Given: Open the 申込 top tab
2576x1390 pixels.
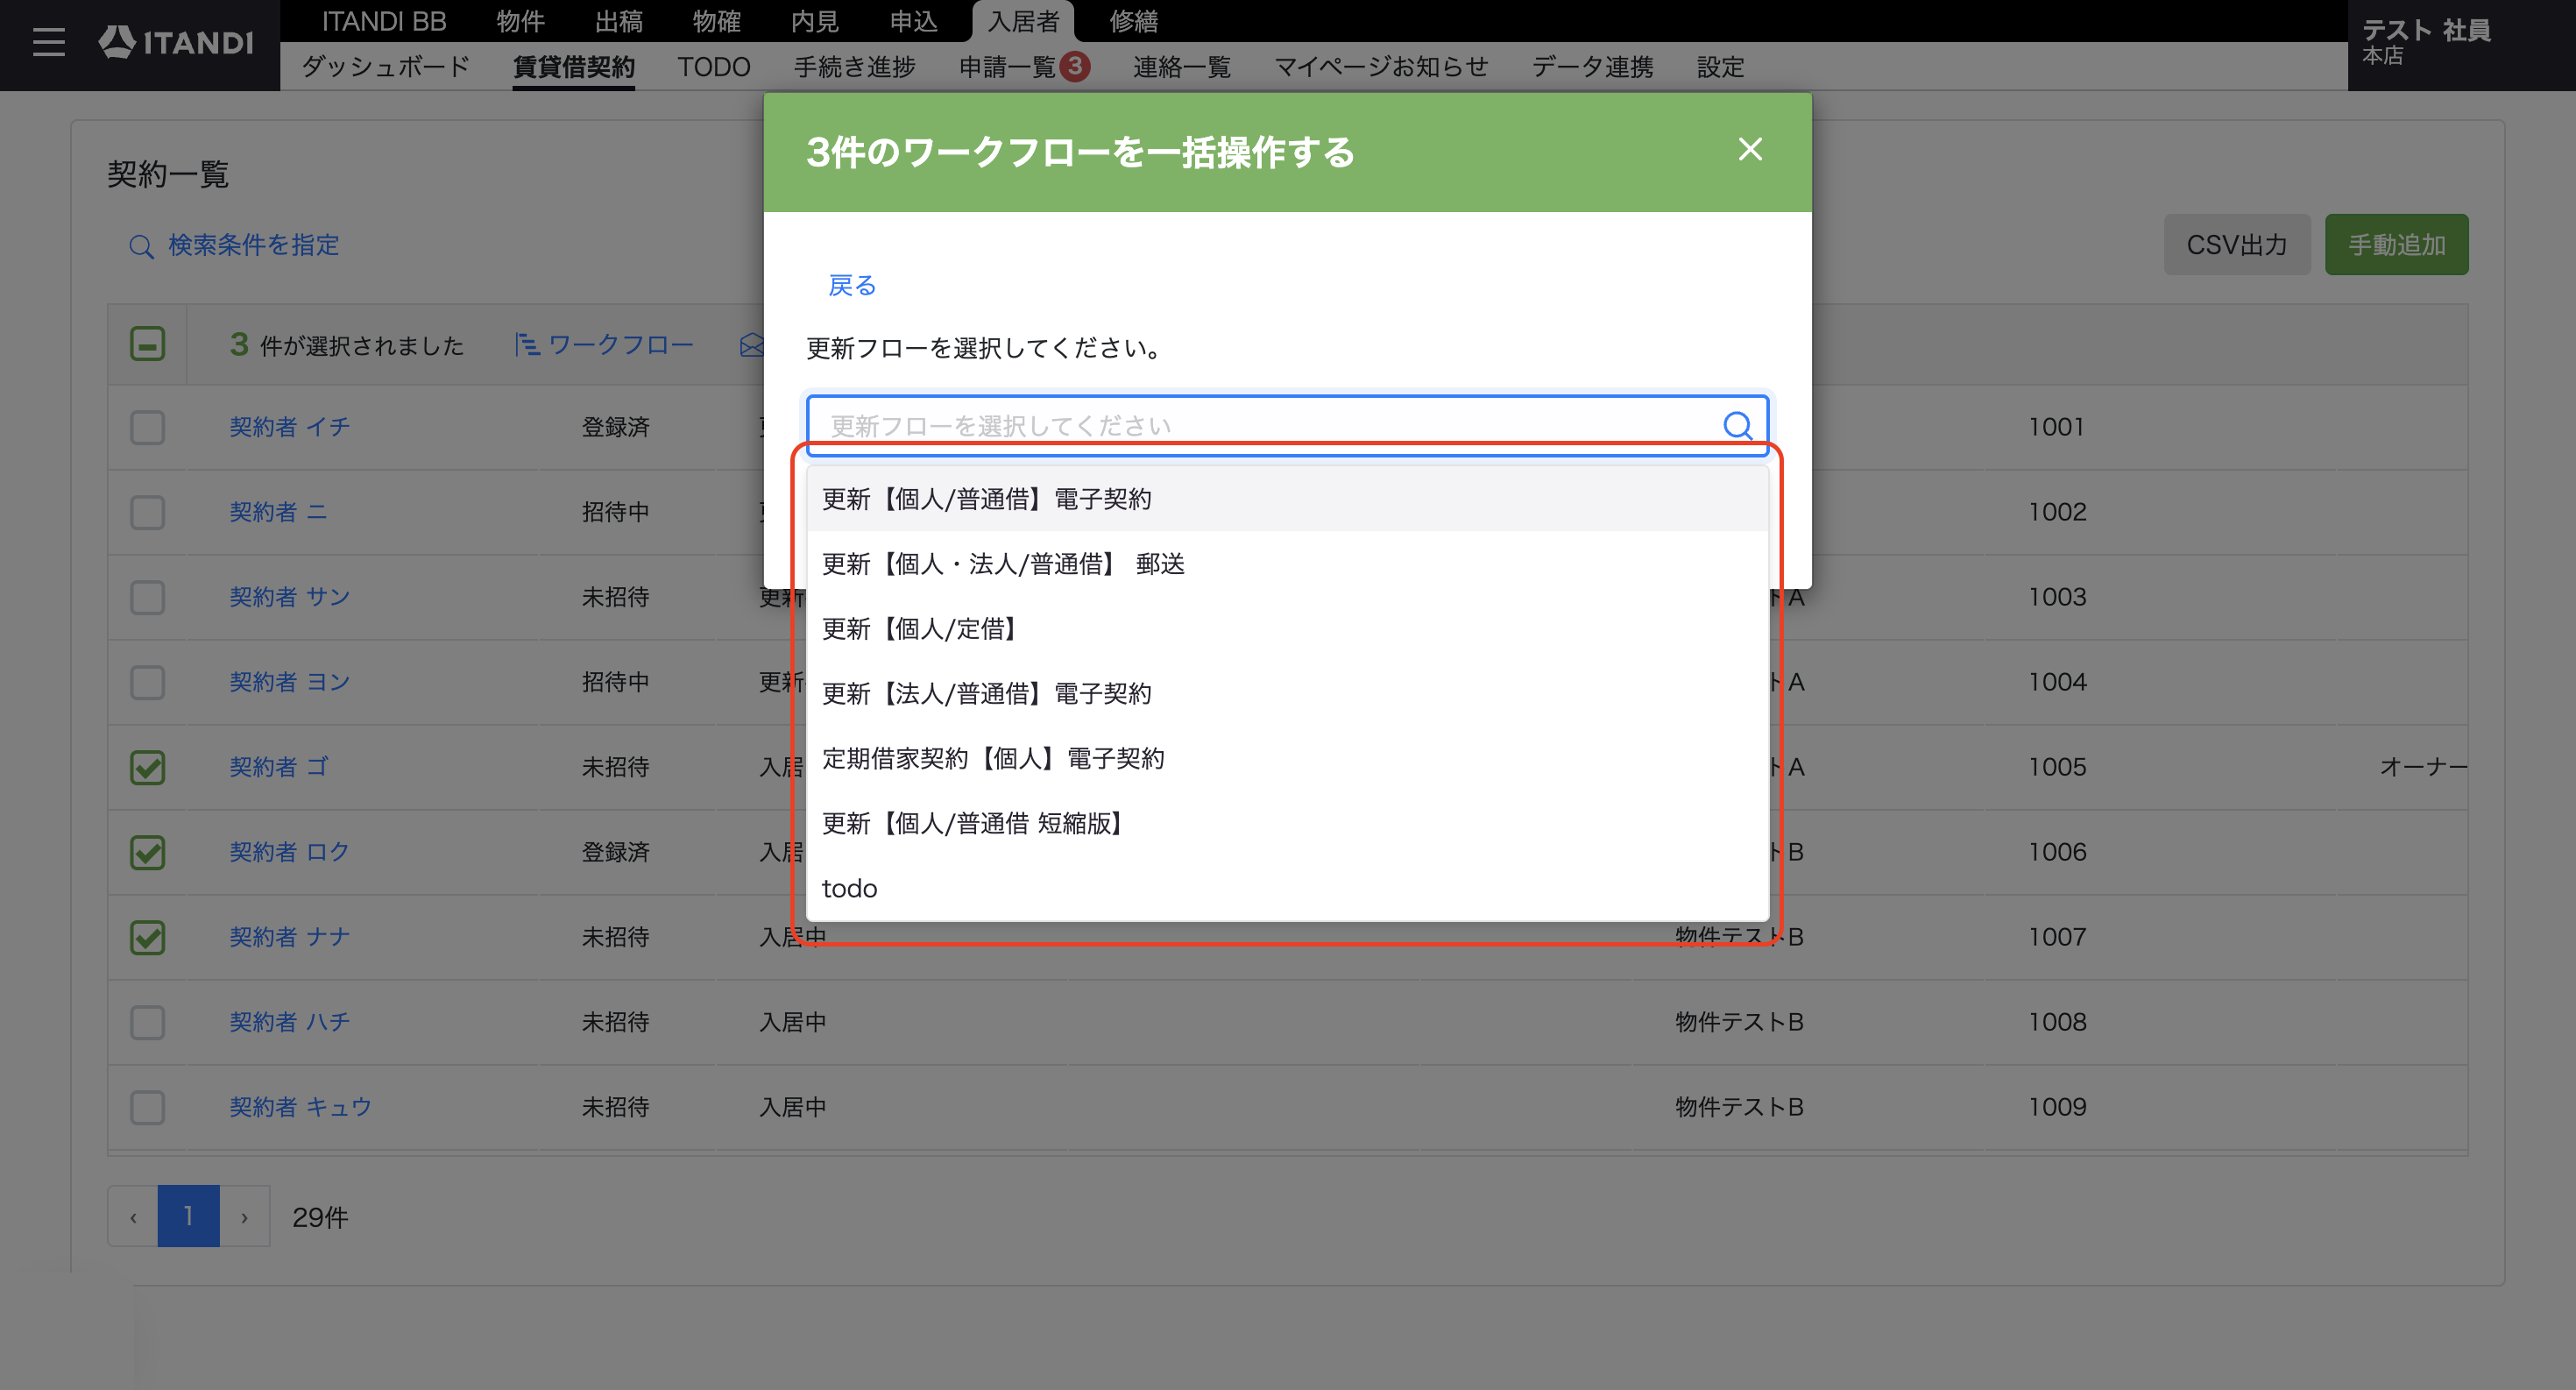Looking at the screenshot, I should (912, 21).
